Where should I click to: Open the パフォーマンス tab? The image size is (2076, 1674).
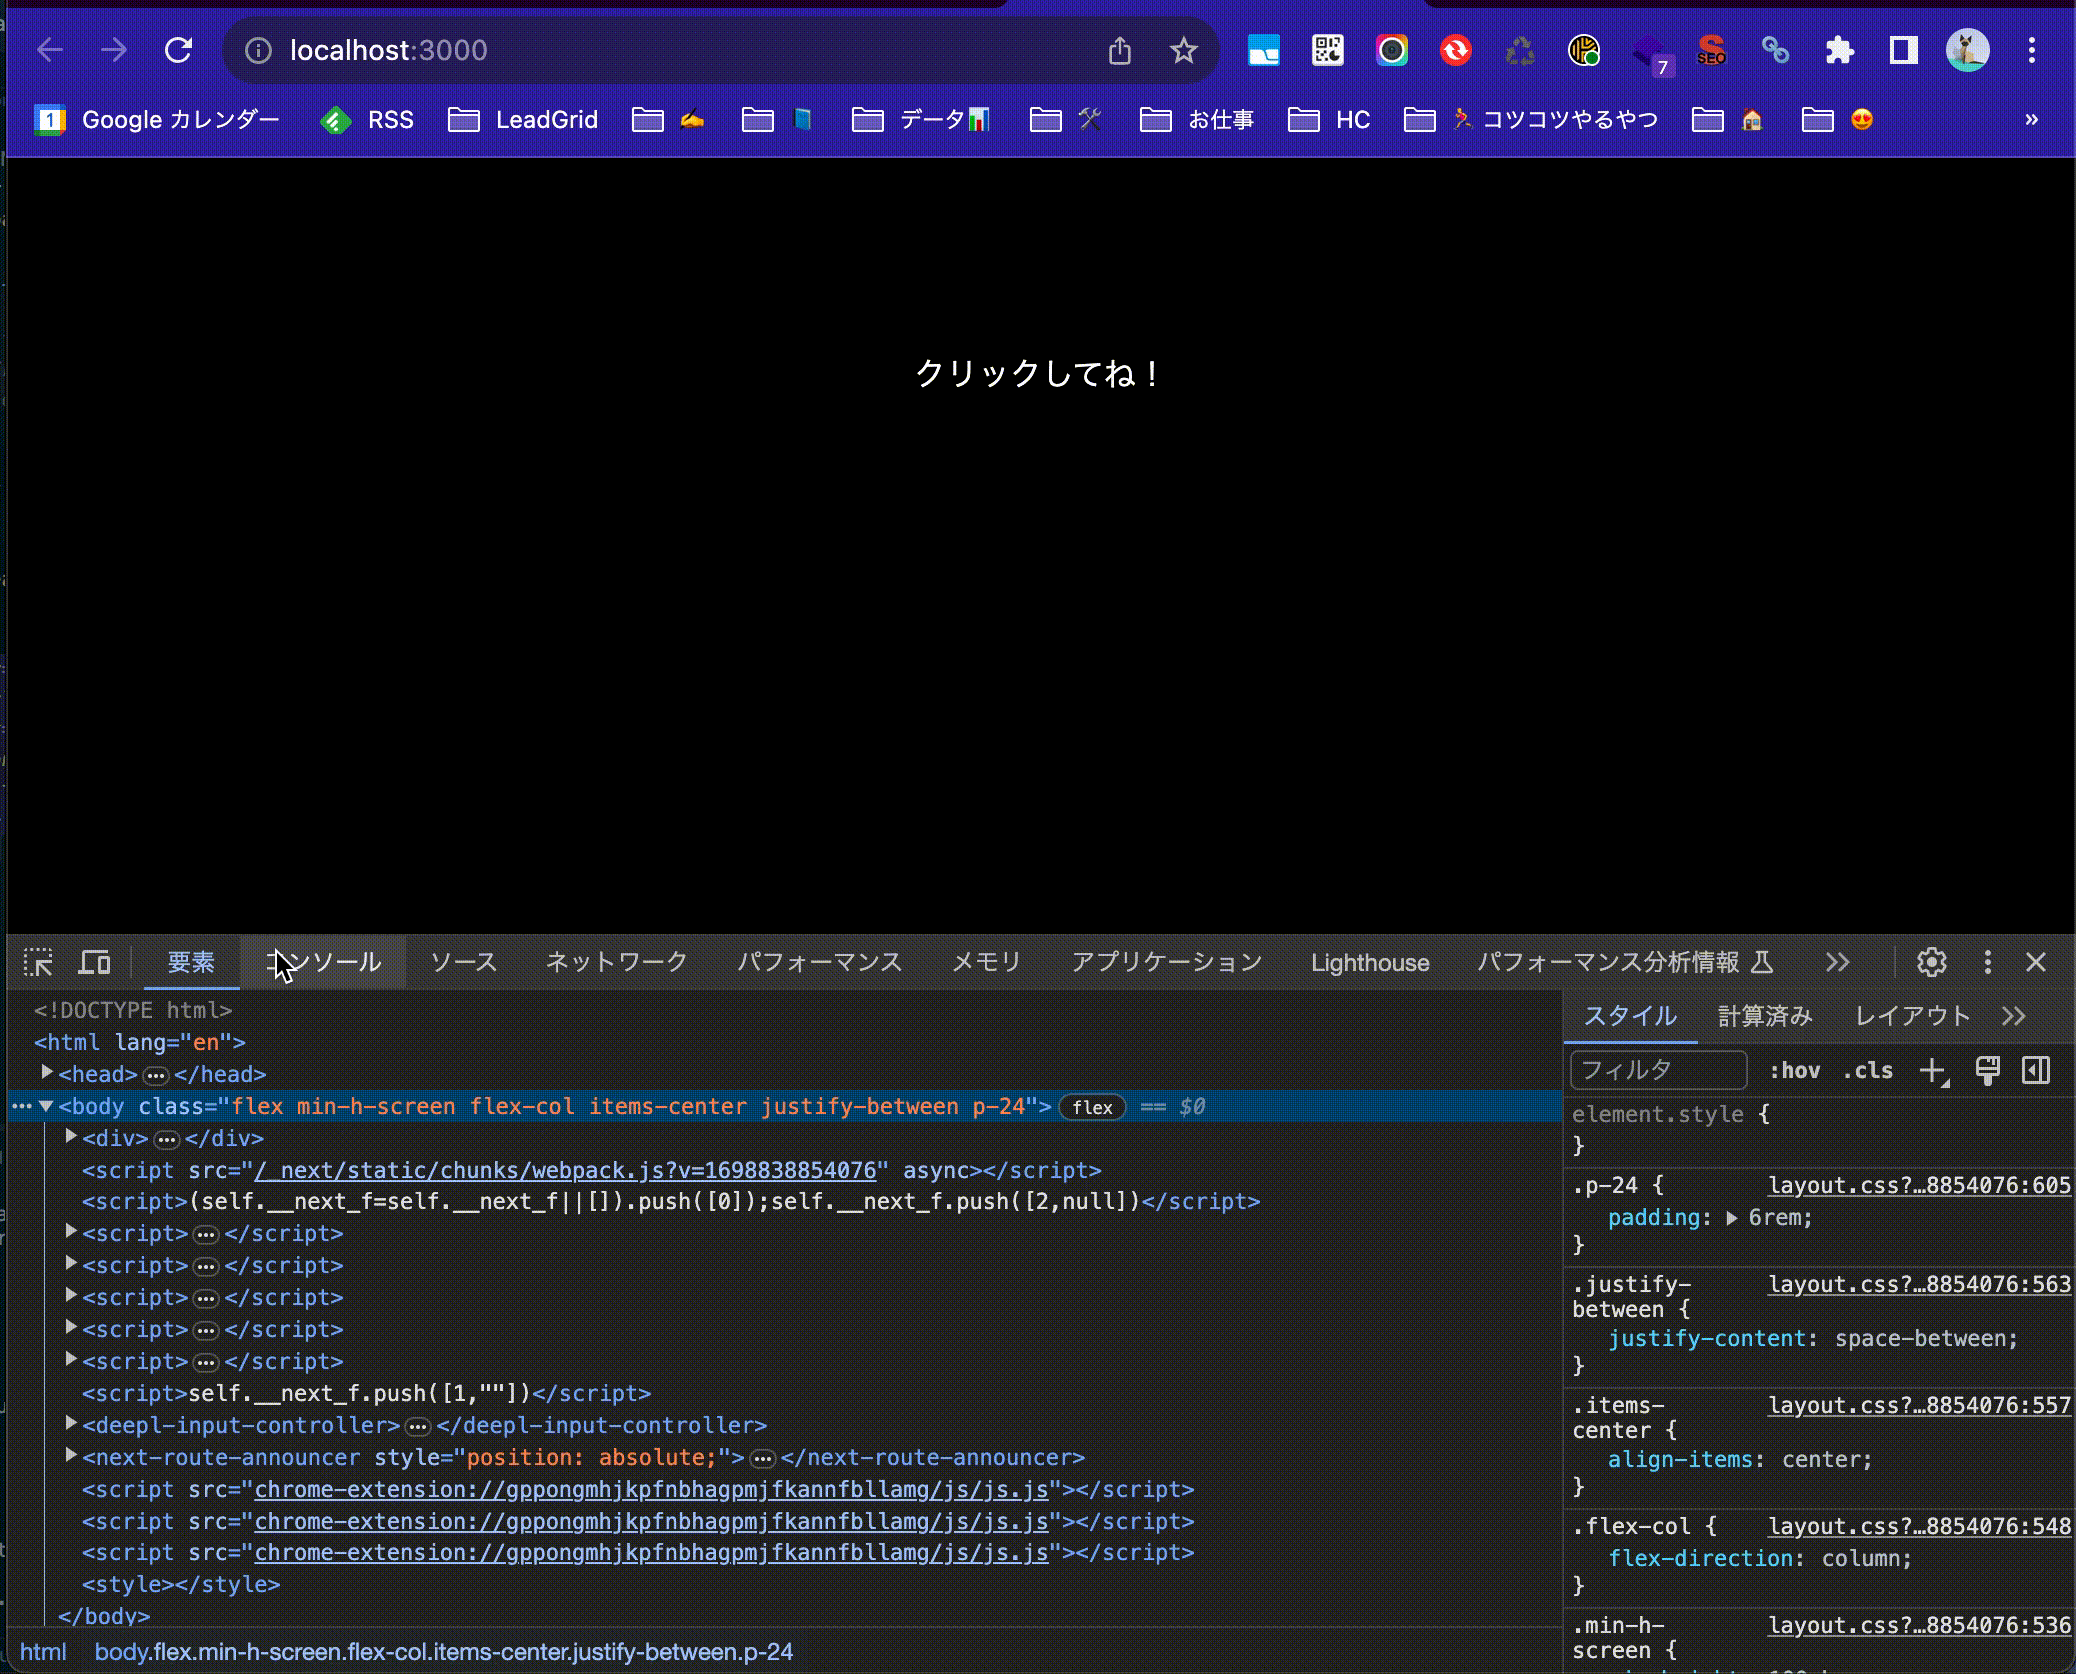tap(819, 962)
